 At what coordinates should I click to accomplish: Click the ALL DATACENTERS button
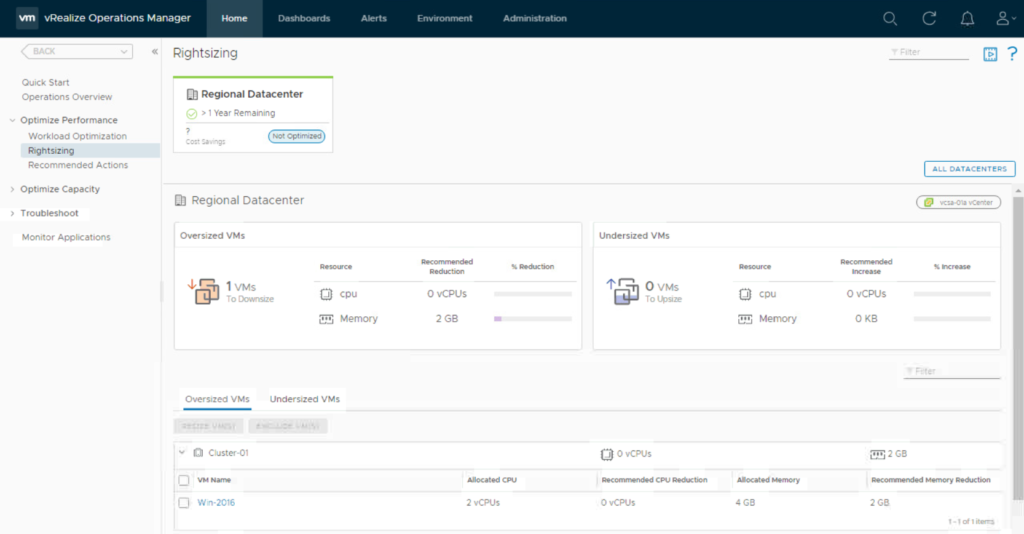969,169
